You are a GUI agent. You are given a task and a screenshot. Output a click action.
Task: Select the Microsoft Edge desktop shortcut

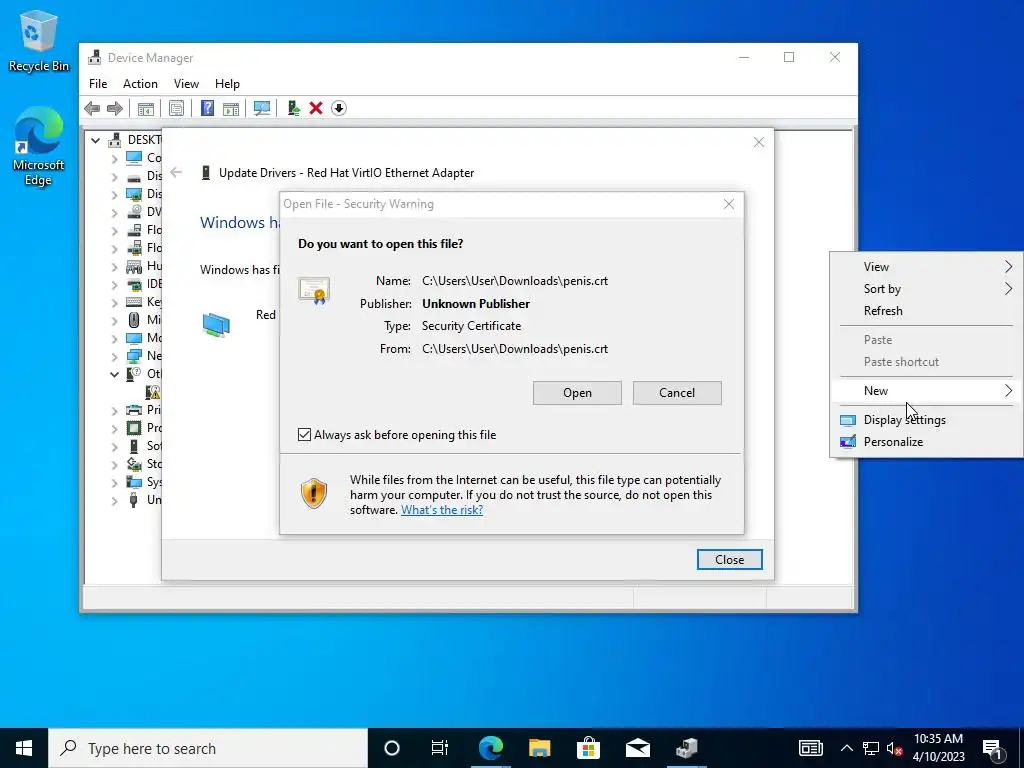pyautogui.click(x=39, y=146)
